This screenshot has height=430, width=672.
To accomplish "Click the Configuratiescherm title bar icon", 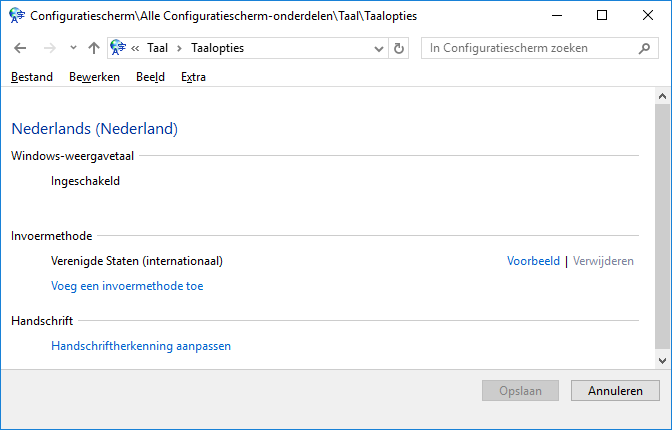I will point(16,16).
